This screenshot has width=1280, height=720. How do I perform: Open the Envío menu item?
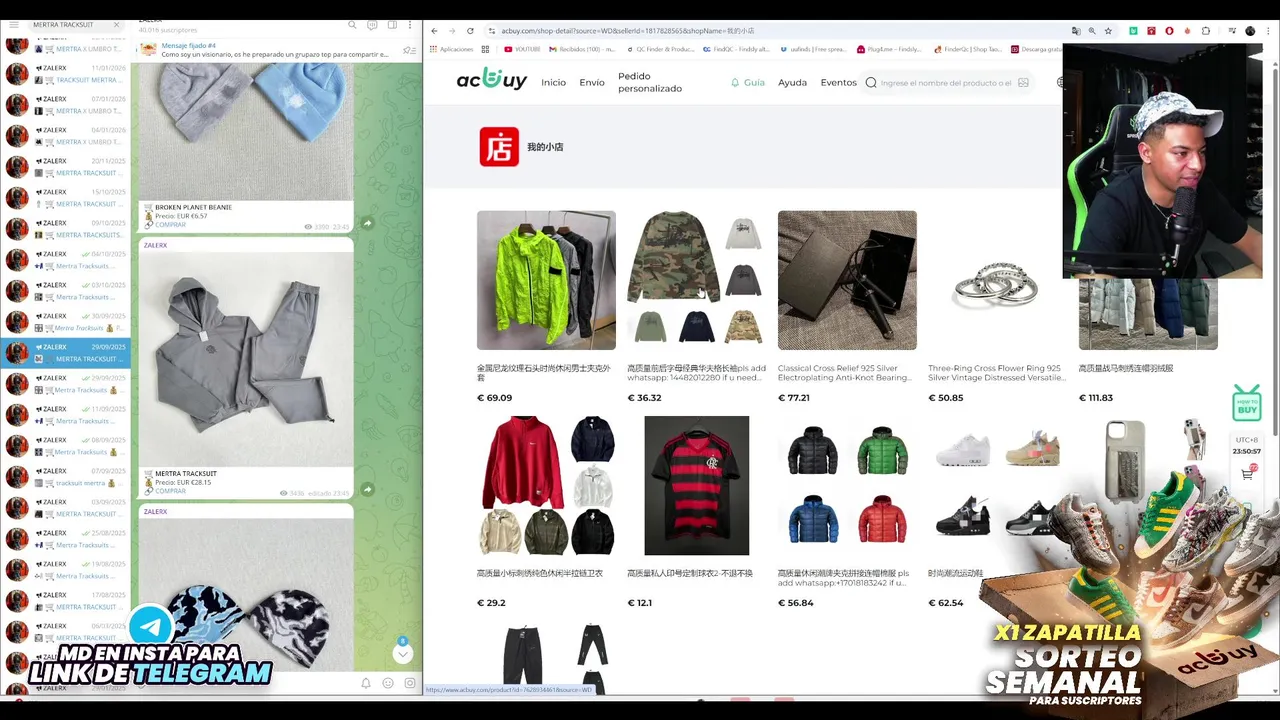pyautogui.click(x=592, y=83)
